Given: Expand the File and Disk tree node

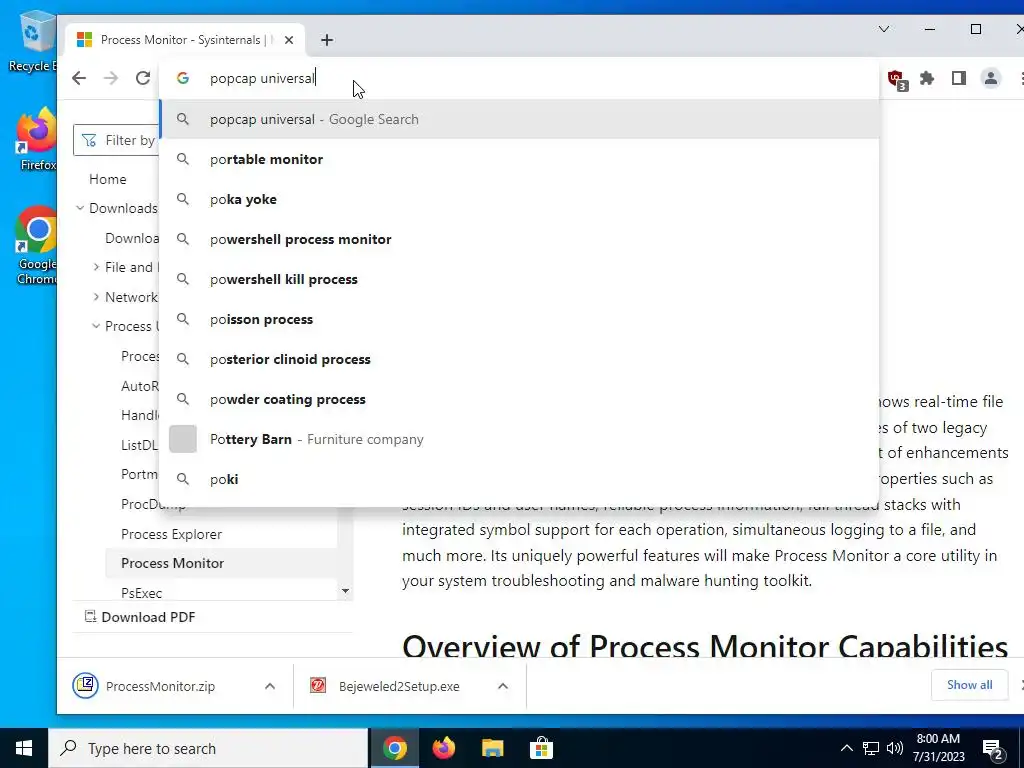Looking at the screenshot, I should click(x=96, y=267).
